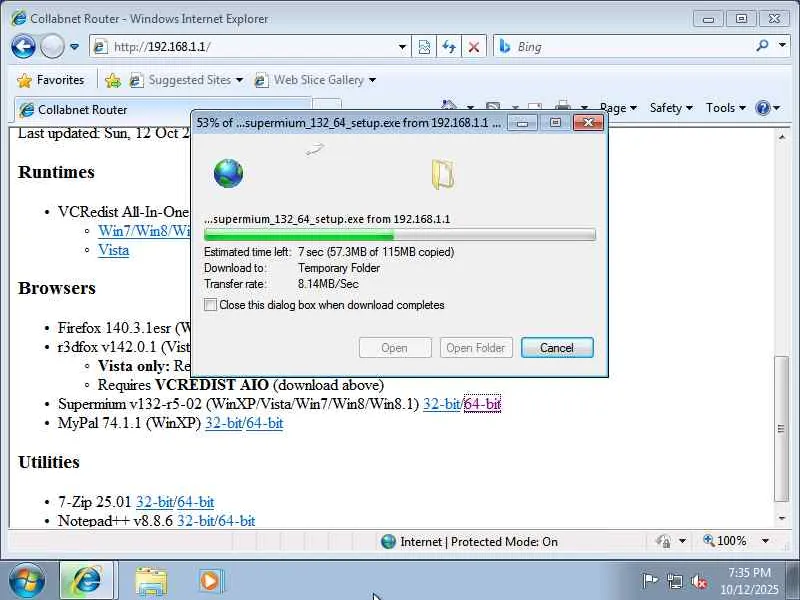Viewport: 800px width, 600px height.
Task: Open the Tools menu
Action: [x=726, y=108]
